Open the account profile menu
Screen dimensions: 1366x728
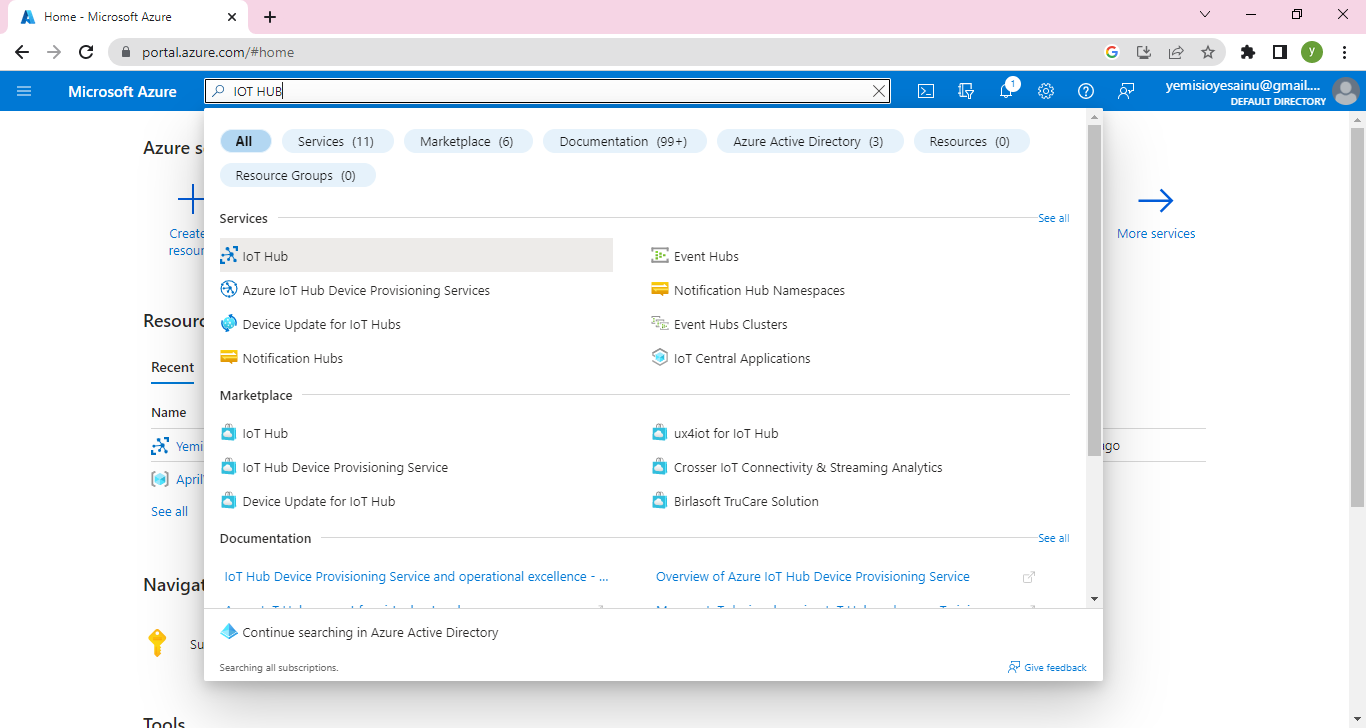click(1346, 91)
